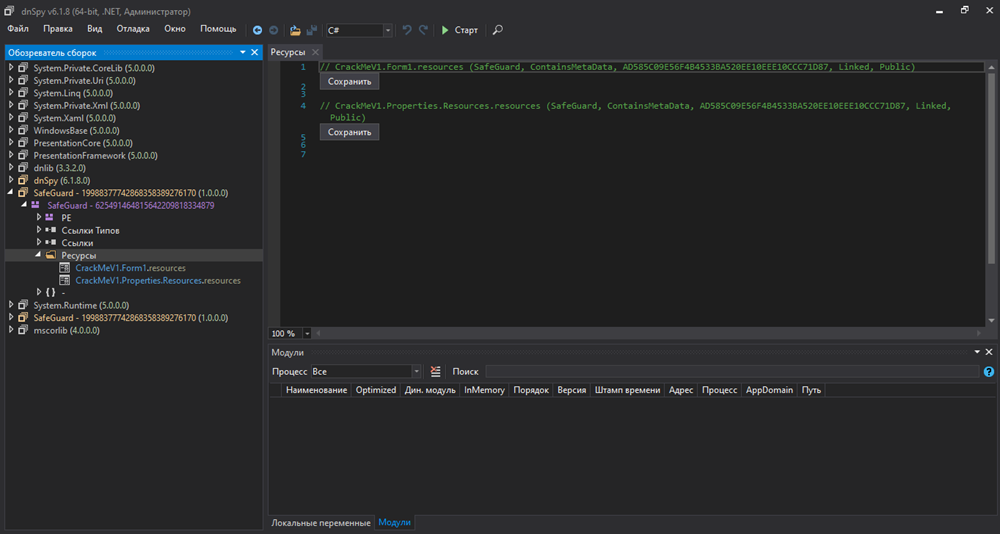The height and width of the screenshot is (534, 1000).
Task: Save Properties.Resources with second Сохранить button
Action: [x=349, y=132]
